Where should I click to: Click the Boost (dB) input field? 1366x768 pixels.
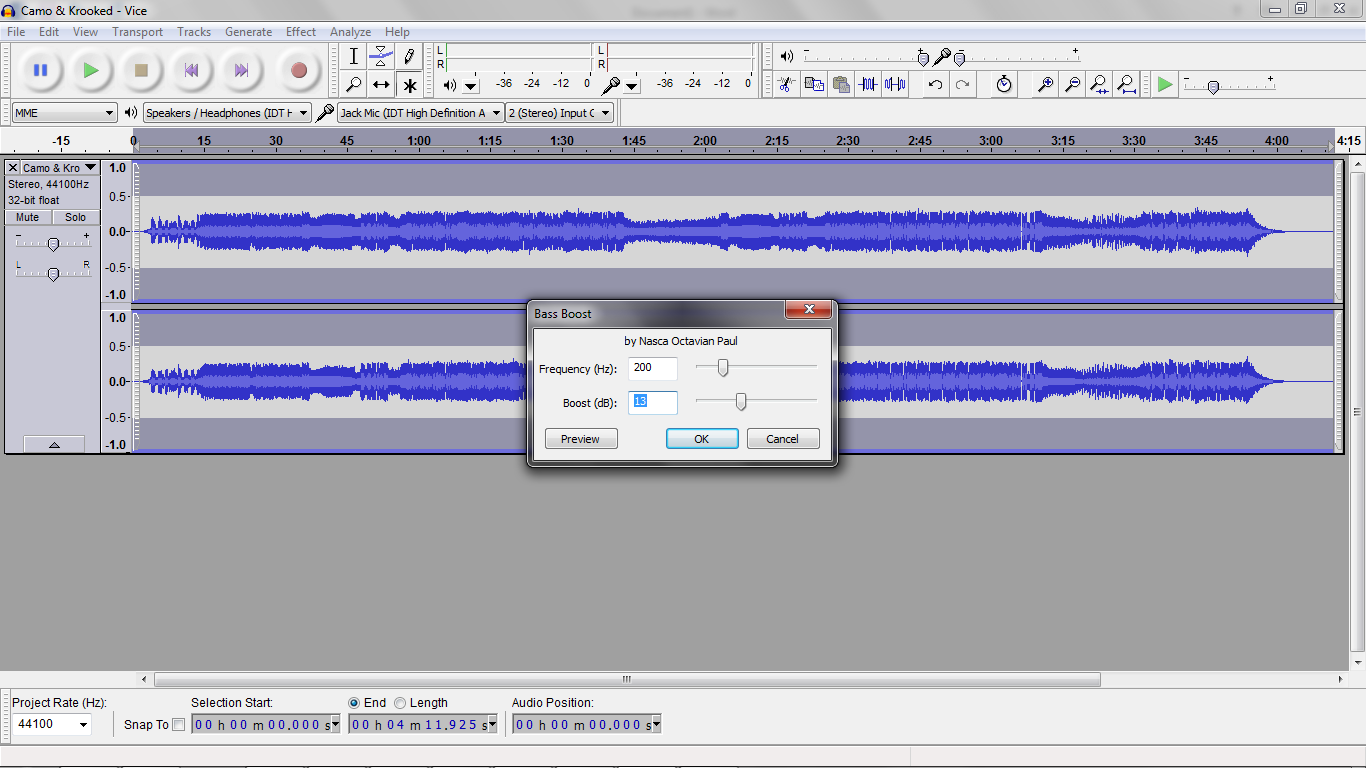click(653, 402)
